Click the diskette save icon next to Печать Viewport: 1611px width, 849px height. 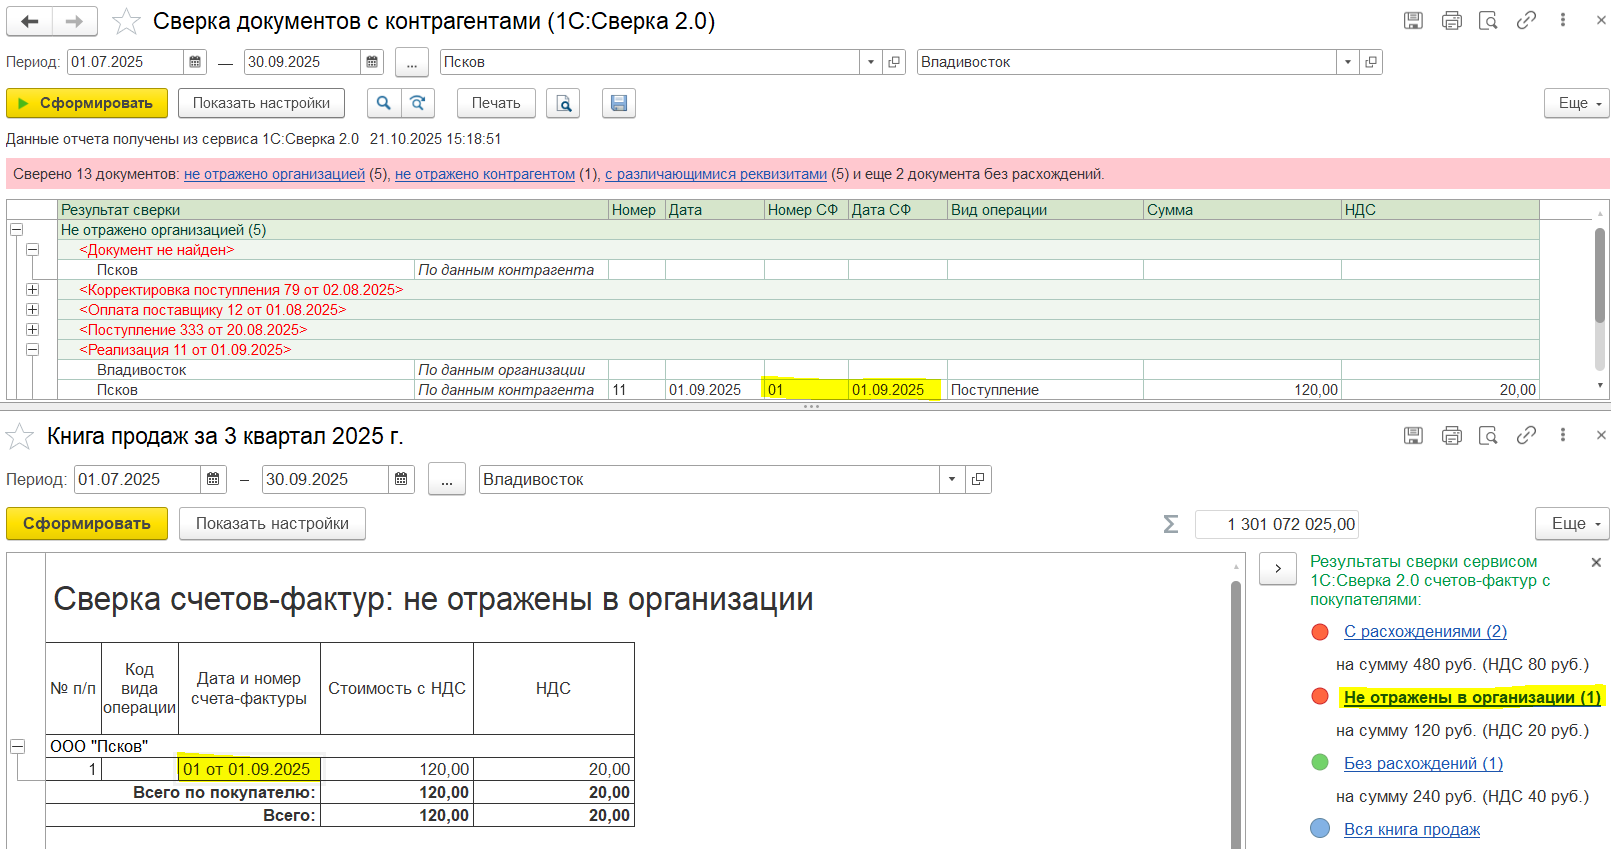619,103
